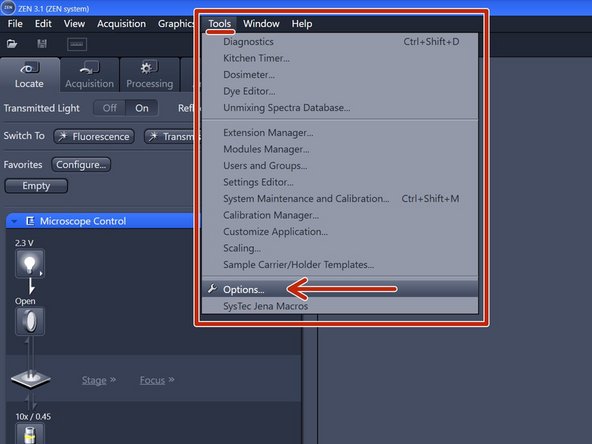Switch Transmitted Light to On

click(142, 108)
